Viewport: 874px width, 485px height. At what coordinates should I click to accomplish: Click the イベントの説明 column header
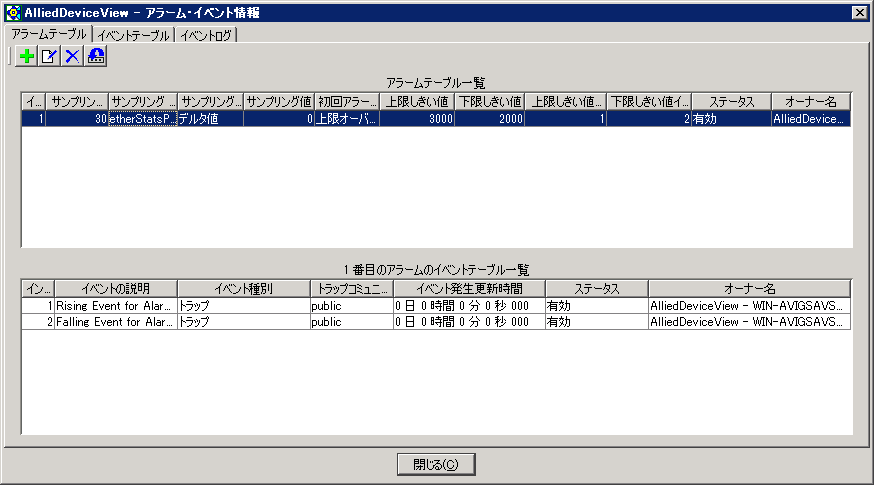pyautogui.click(x=115, y=288)
